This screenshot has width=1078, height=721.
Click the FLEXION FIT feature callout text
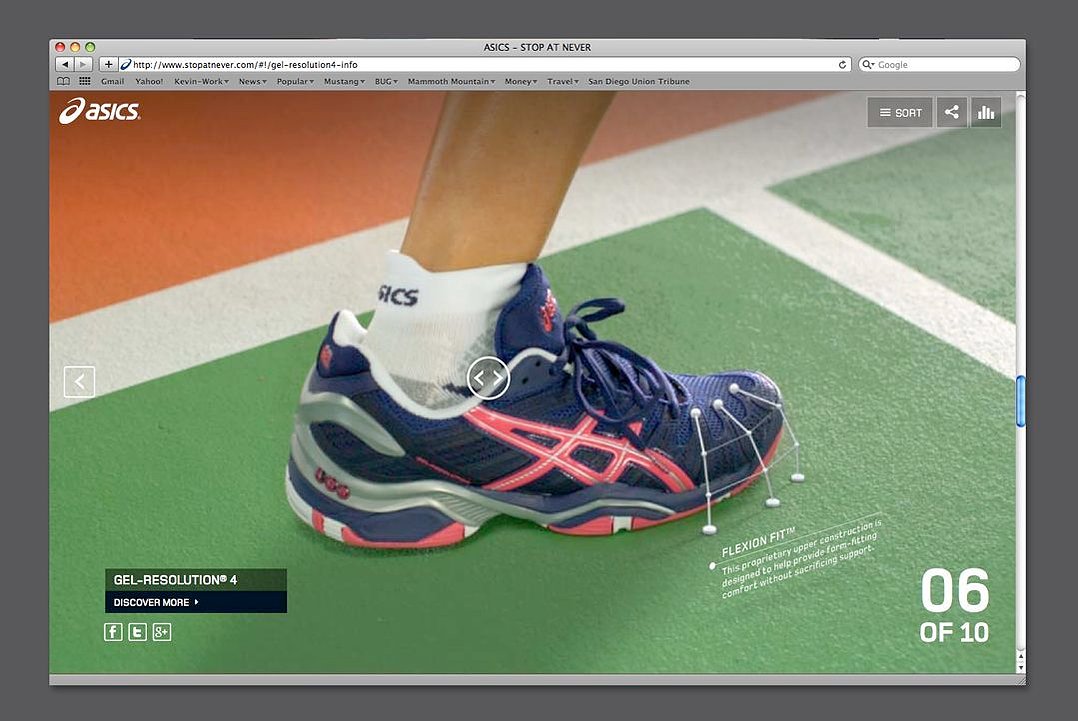click(800, 558)
